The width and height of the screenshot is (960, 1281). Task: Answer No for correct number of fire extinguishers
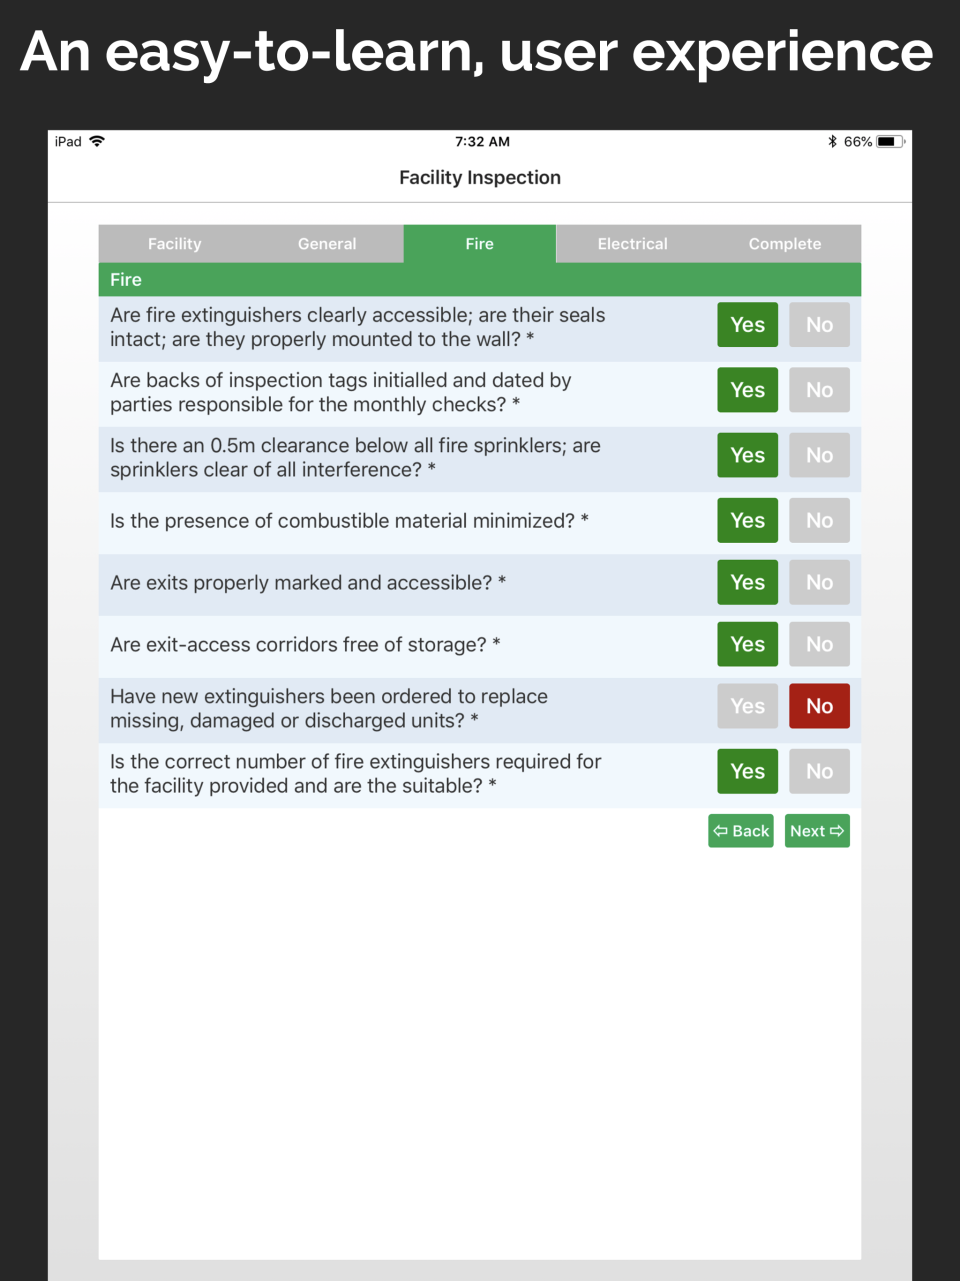coord(819,771)
